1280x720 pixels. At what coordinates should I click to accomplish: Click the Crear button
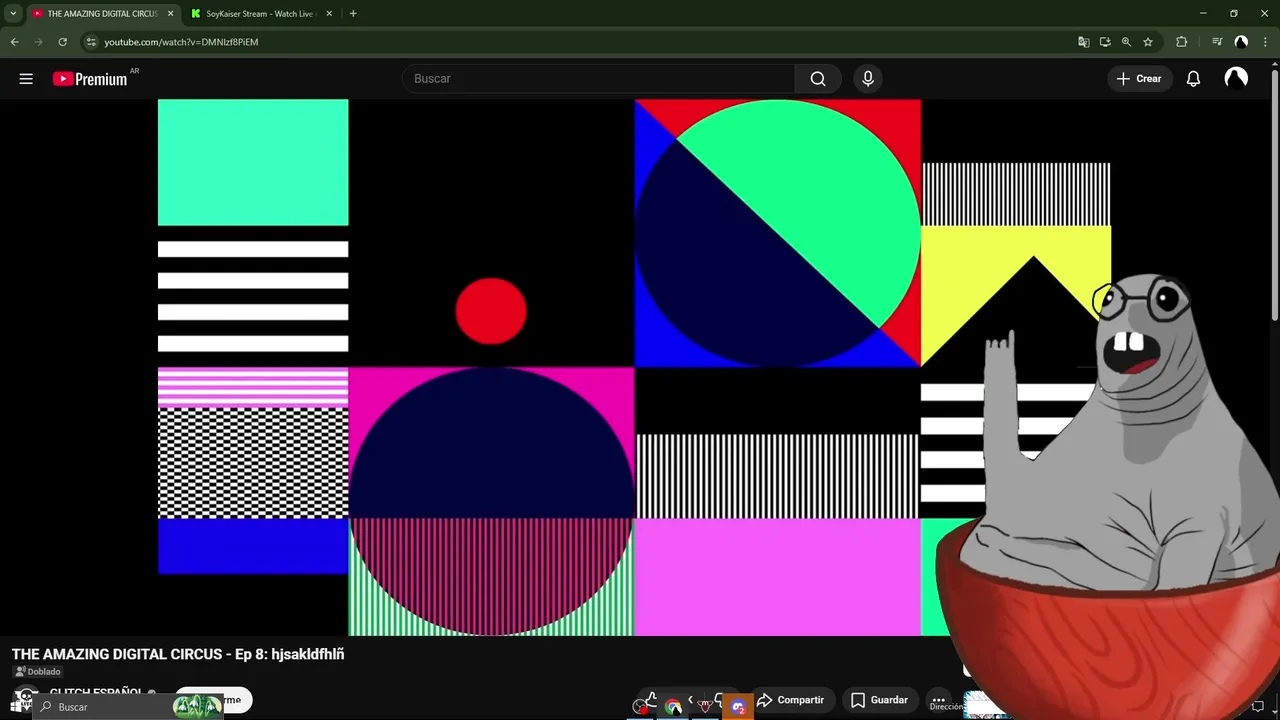(x=1139, y=79)
